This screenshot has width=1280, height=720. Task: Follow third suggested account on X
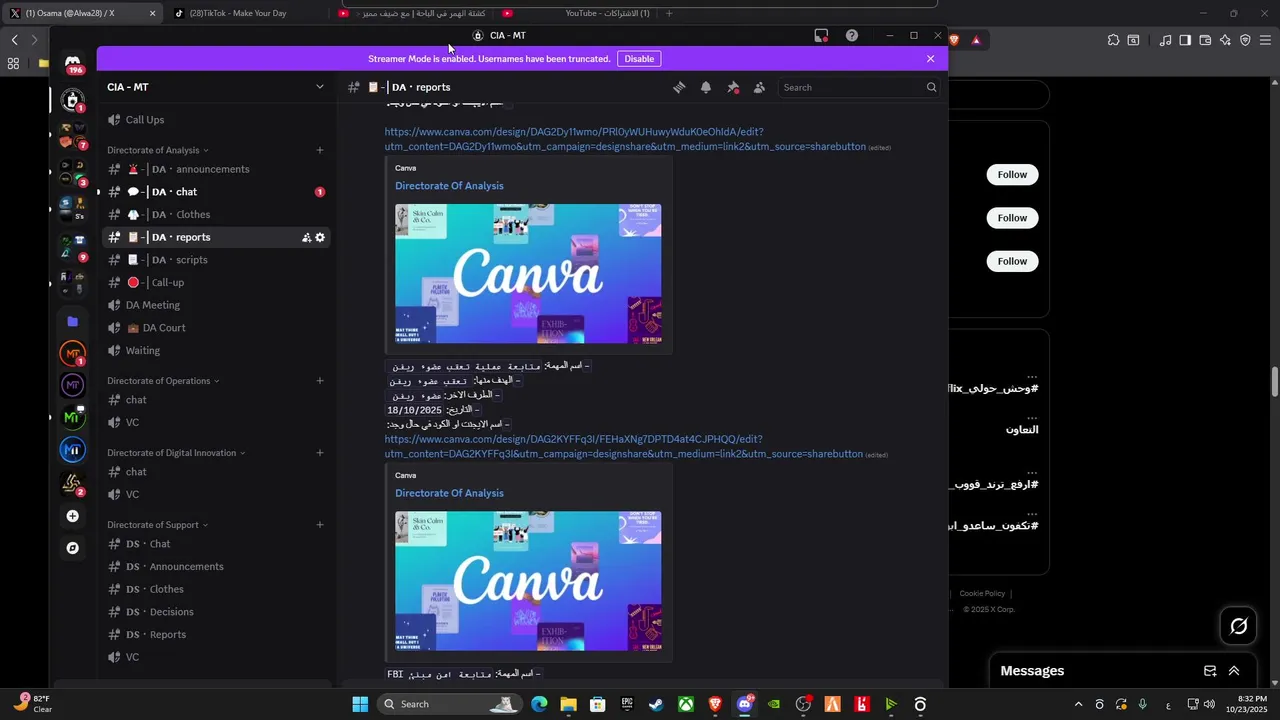(1012, 261)
